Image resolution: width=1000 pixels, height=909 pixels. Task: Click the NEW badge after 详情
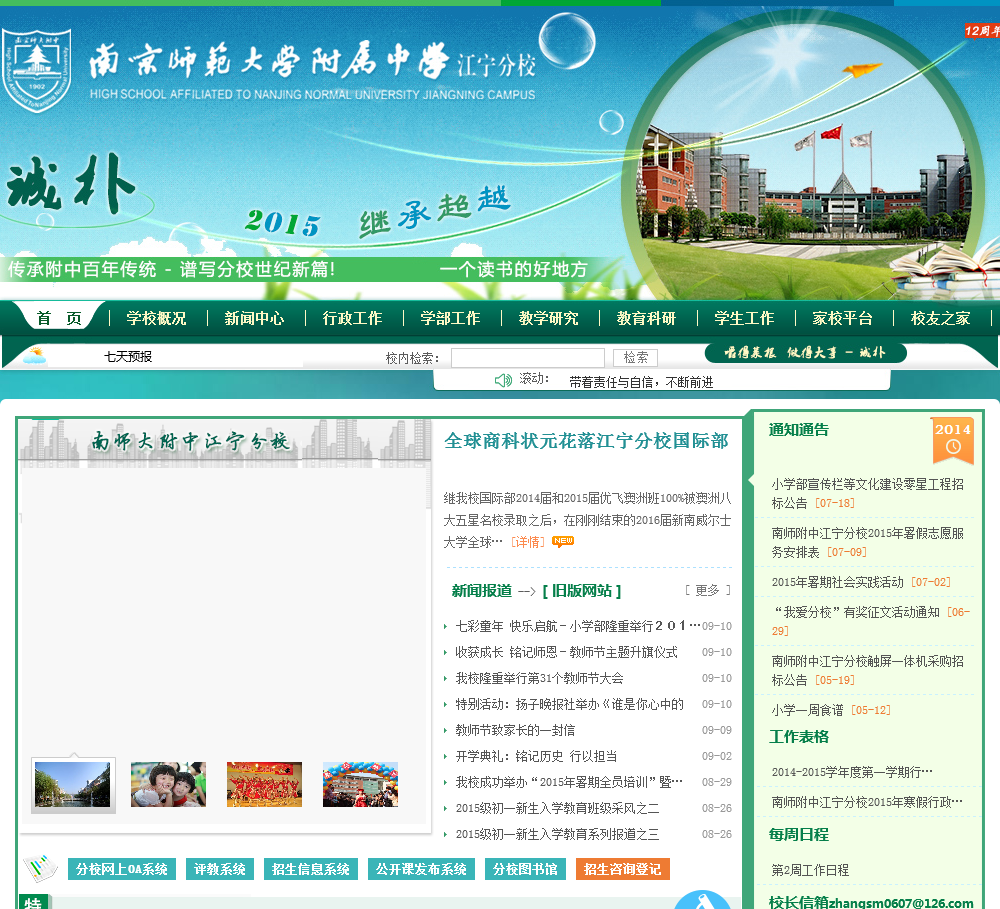pos(563,541)
